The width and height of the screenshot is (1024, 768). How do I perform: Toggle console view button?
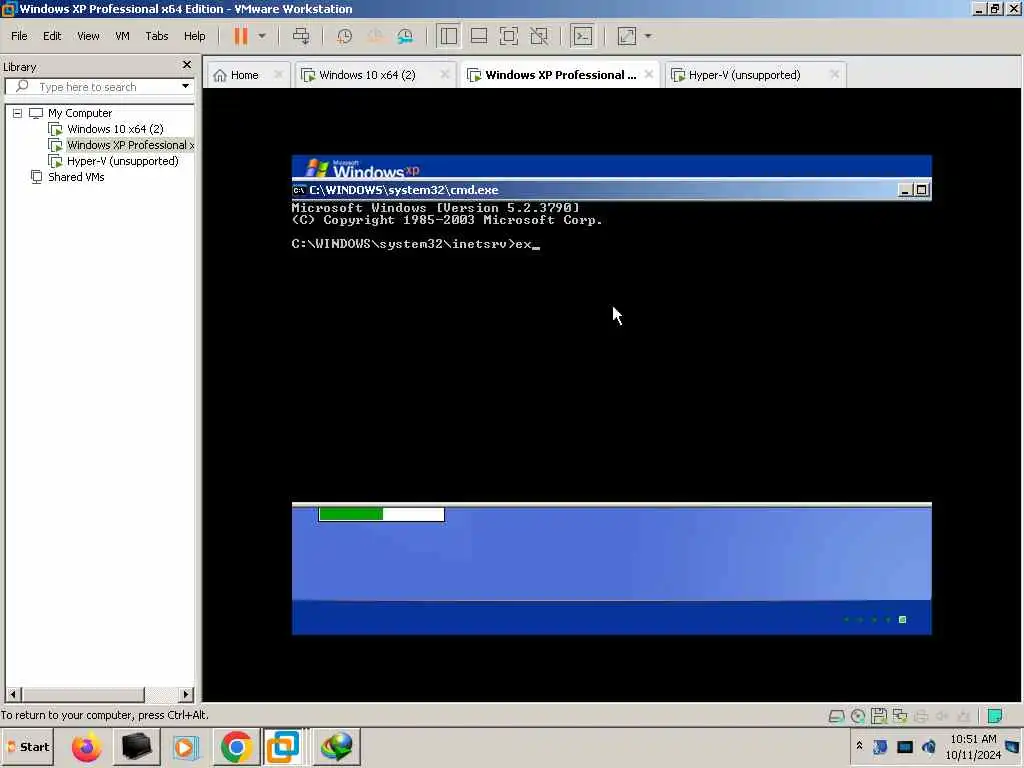click(582, 36)
